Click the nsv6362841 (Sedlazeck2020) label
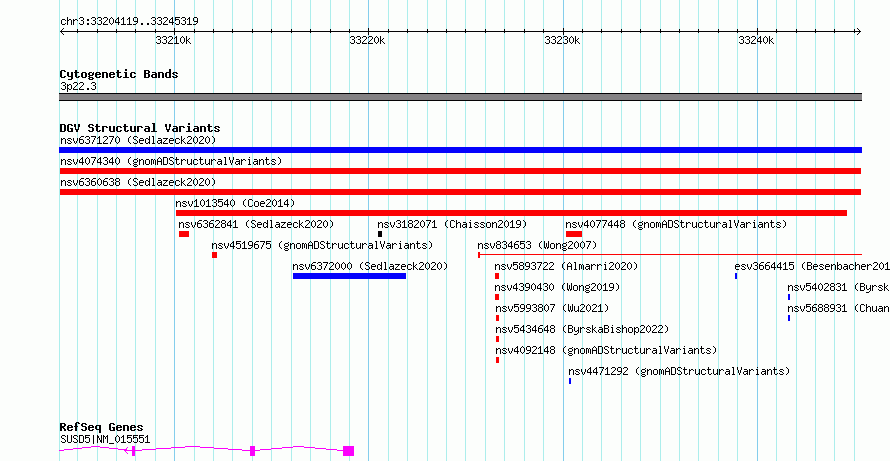This screenshot has width=890, height=461. pos(257,224)
